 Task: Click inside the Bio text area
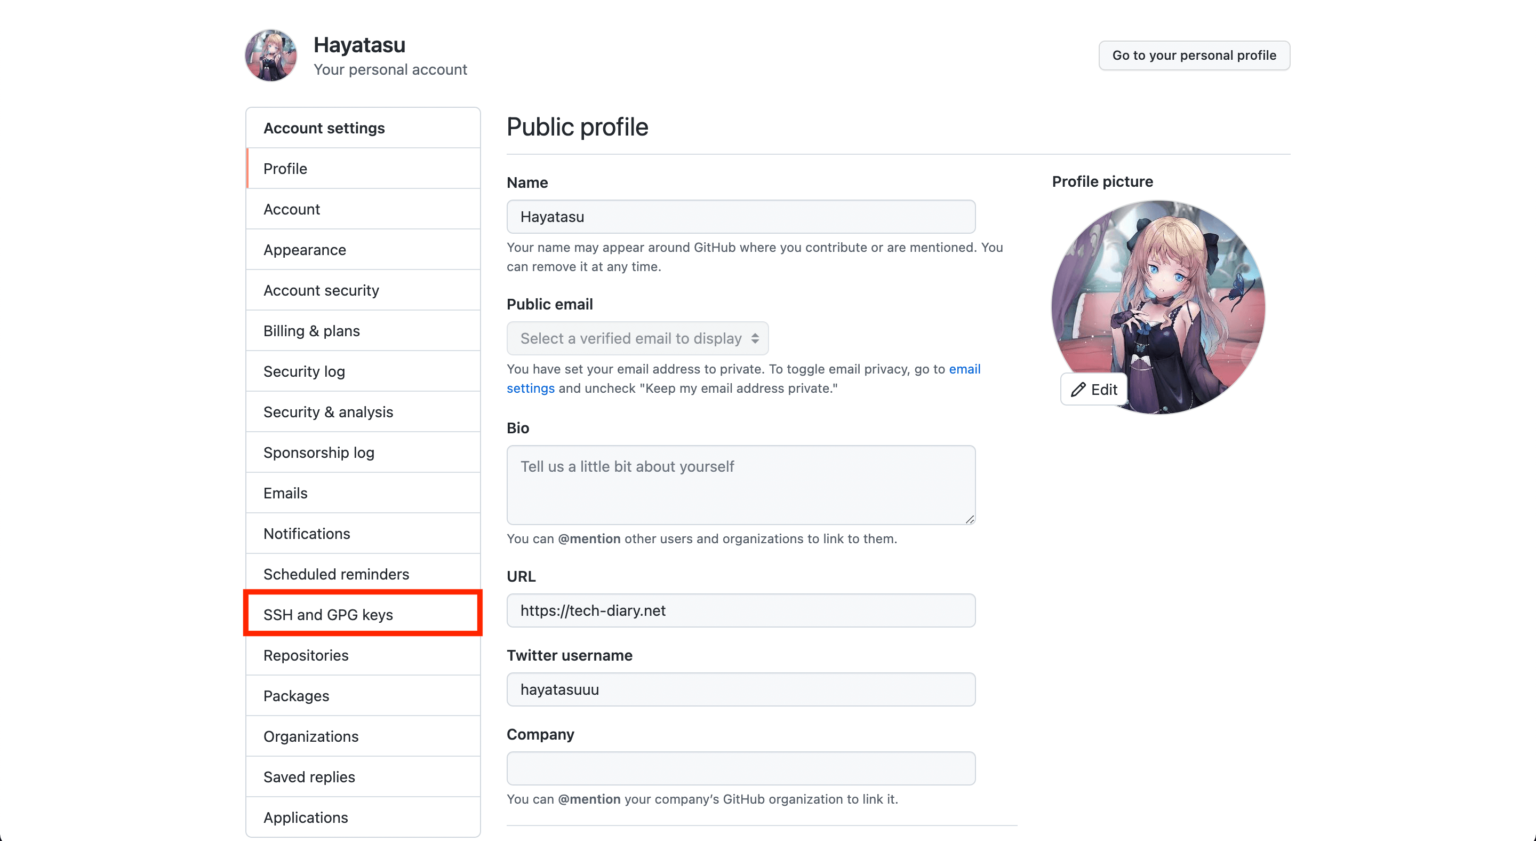(x=741, y=485)
